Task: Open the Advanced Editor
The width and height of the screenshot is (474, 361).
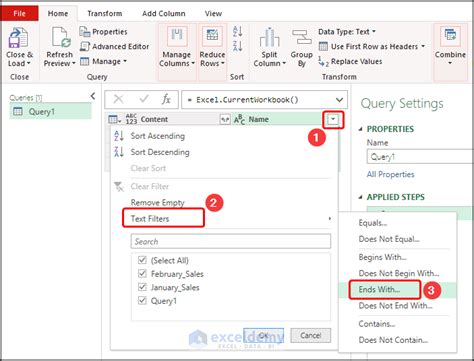Action: (115, 46)
